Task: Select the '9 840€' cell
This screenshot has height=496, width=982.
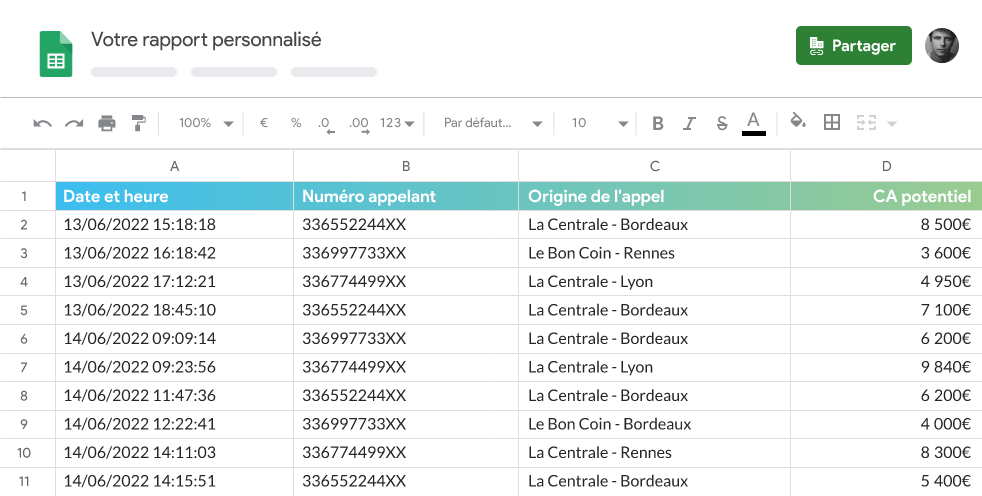Action: 886,367
